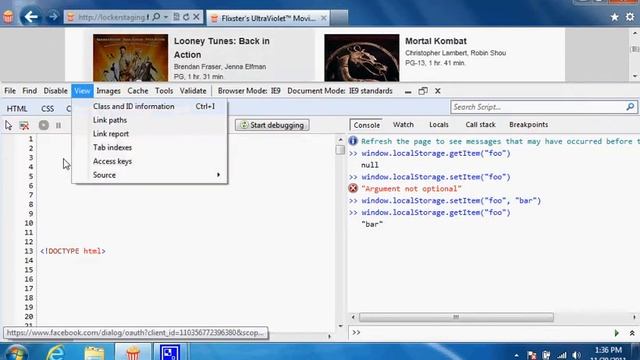The image size is (640, 360).
Task: Run script with green play arrow
Action: pos(617,333)
